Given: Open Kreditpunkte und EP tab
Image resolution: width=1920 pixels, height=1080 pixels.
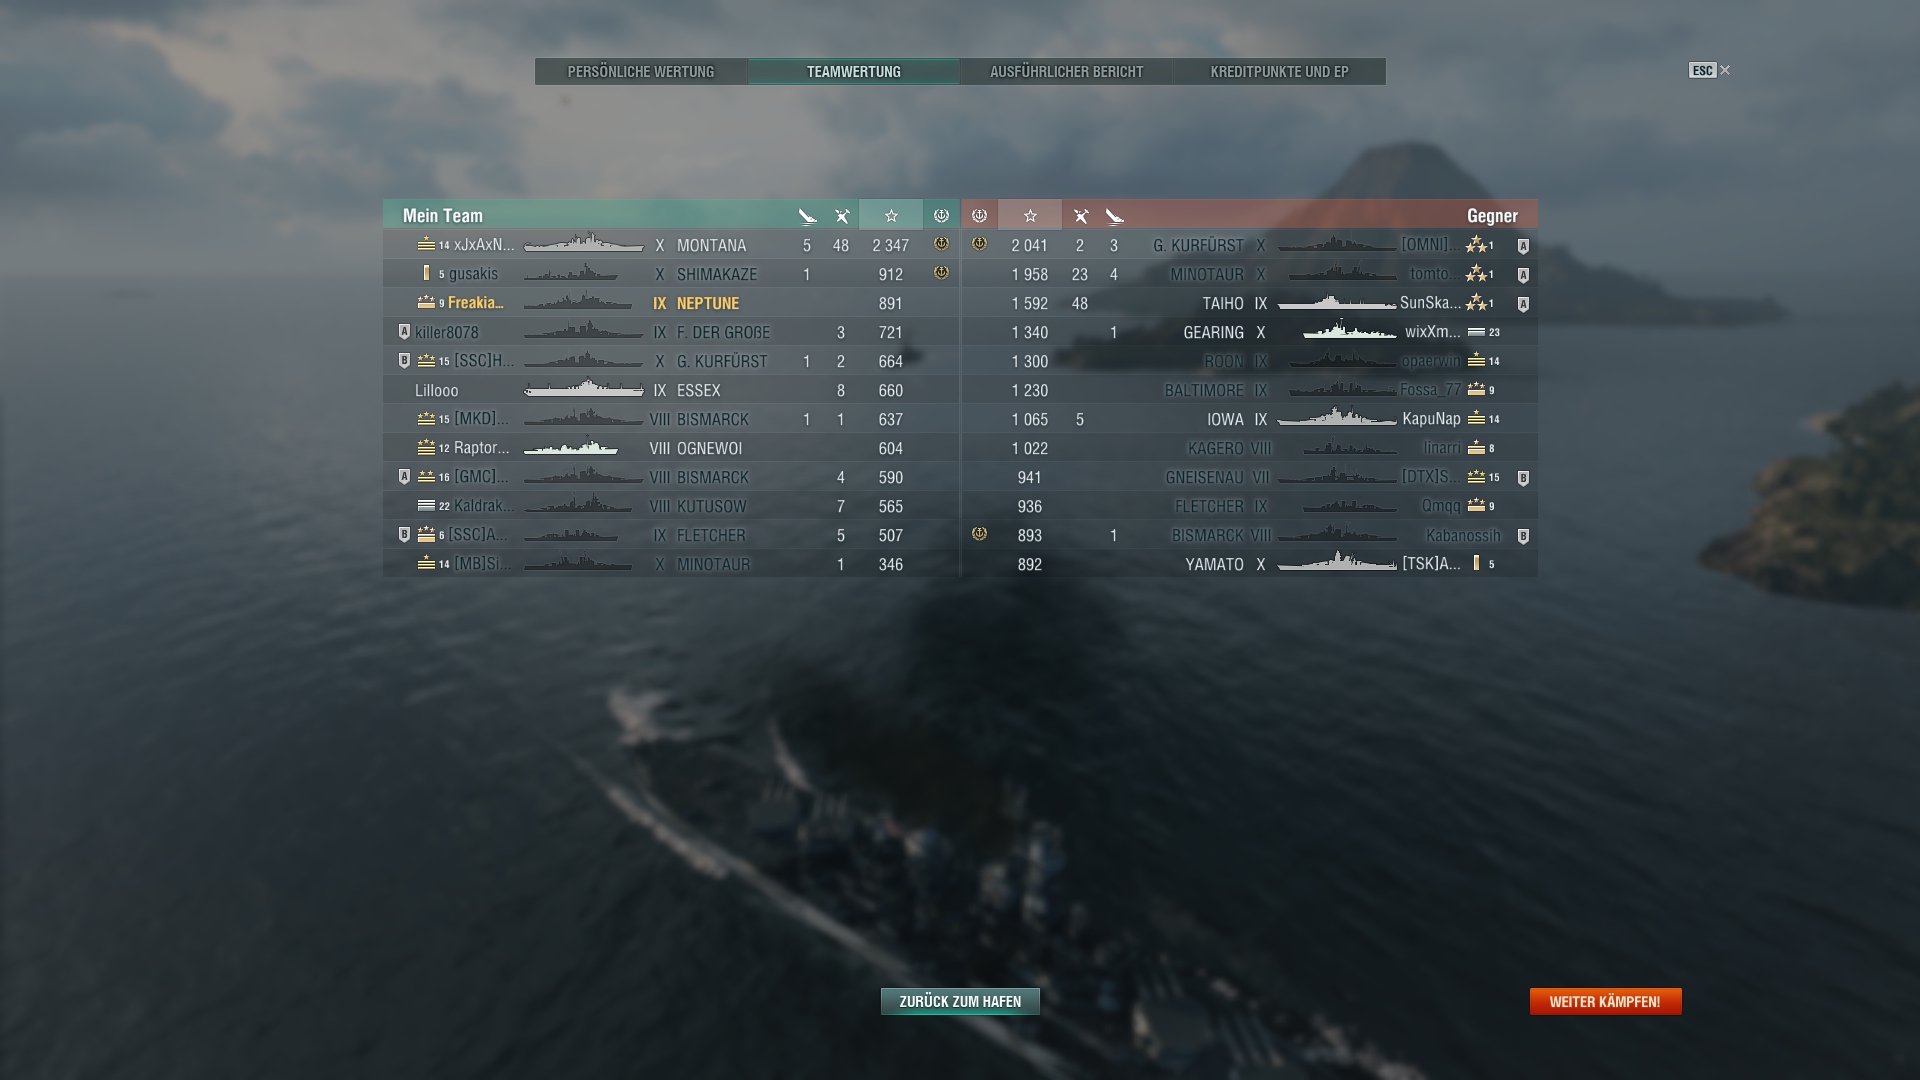Looking at the screenshot, I should tap(1279, 72).
